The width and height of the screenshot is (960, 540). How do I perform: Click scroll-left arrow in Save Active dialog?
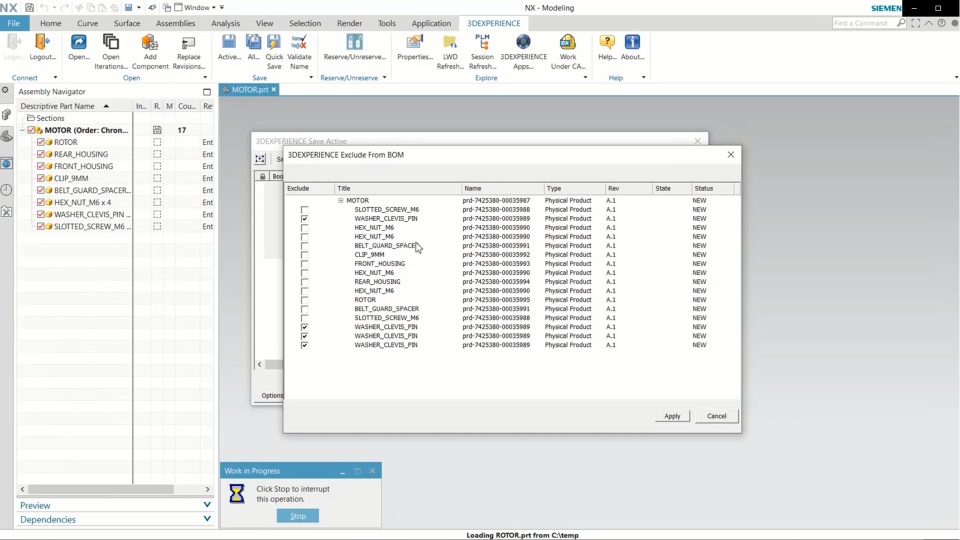coord(260,364)
